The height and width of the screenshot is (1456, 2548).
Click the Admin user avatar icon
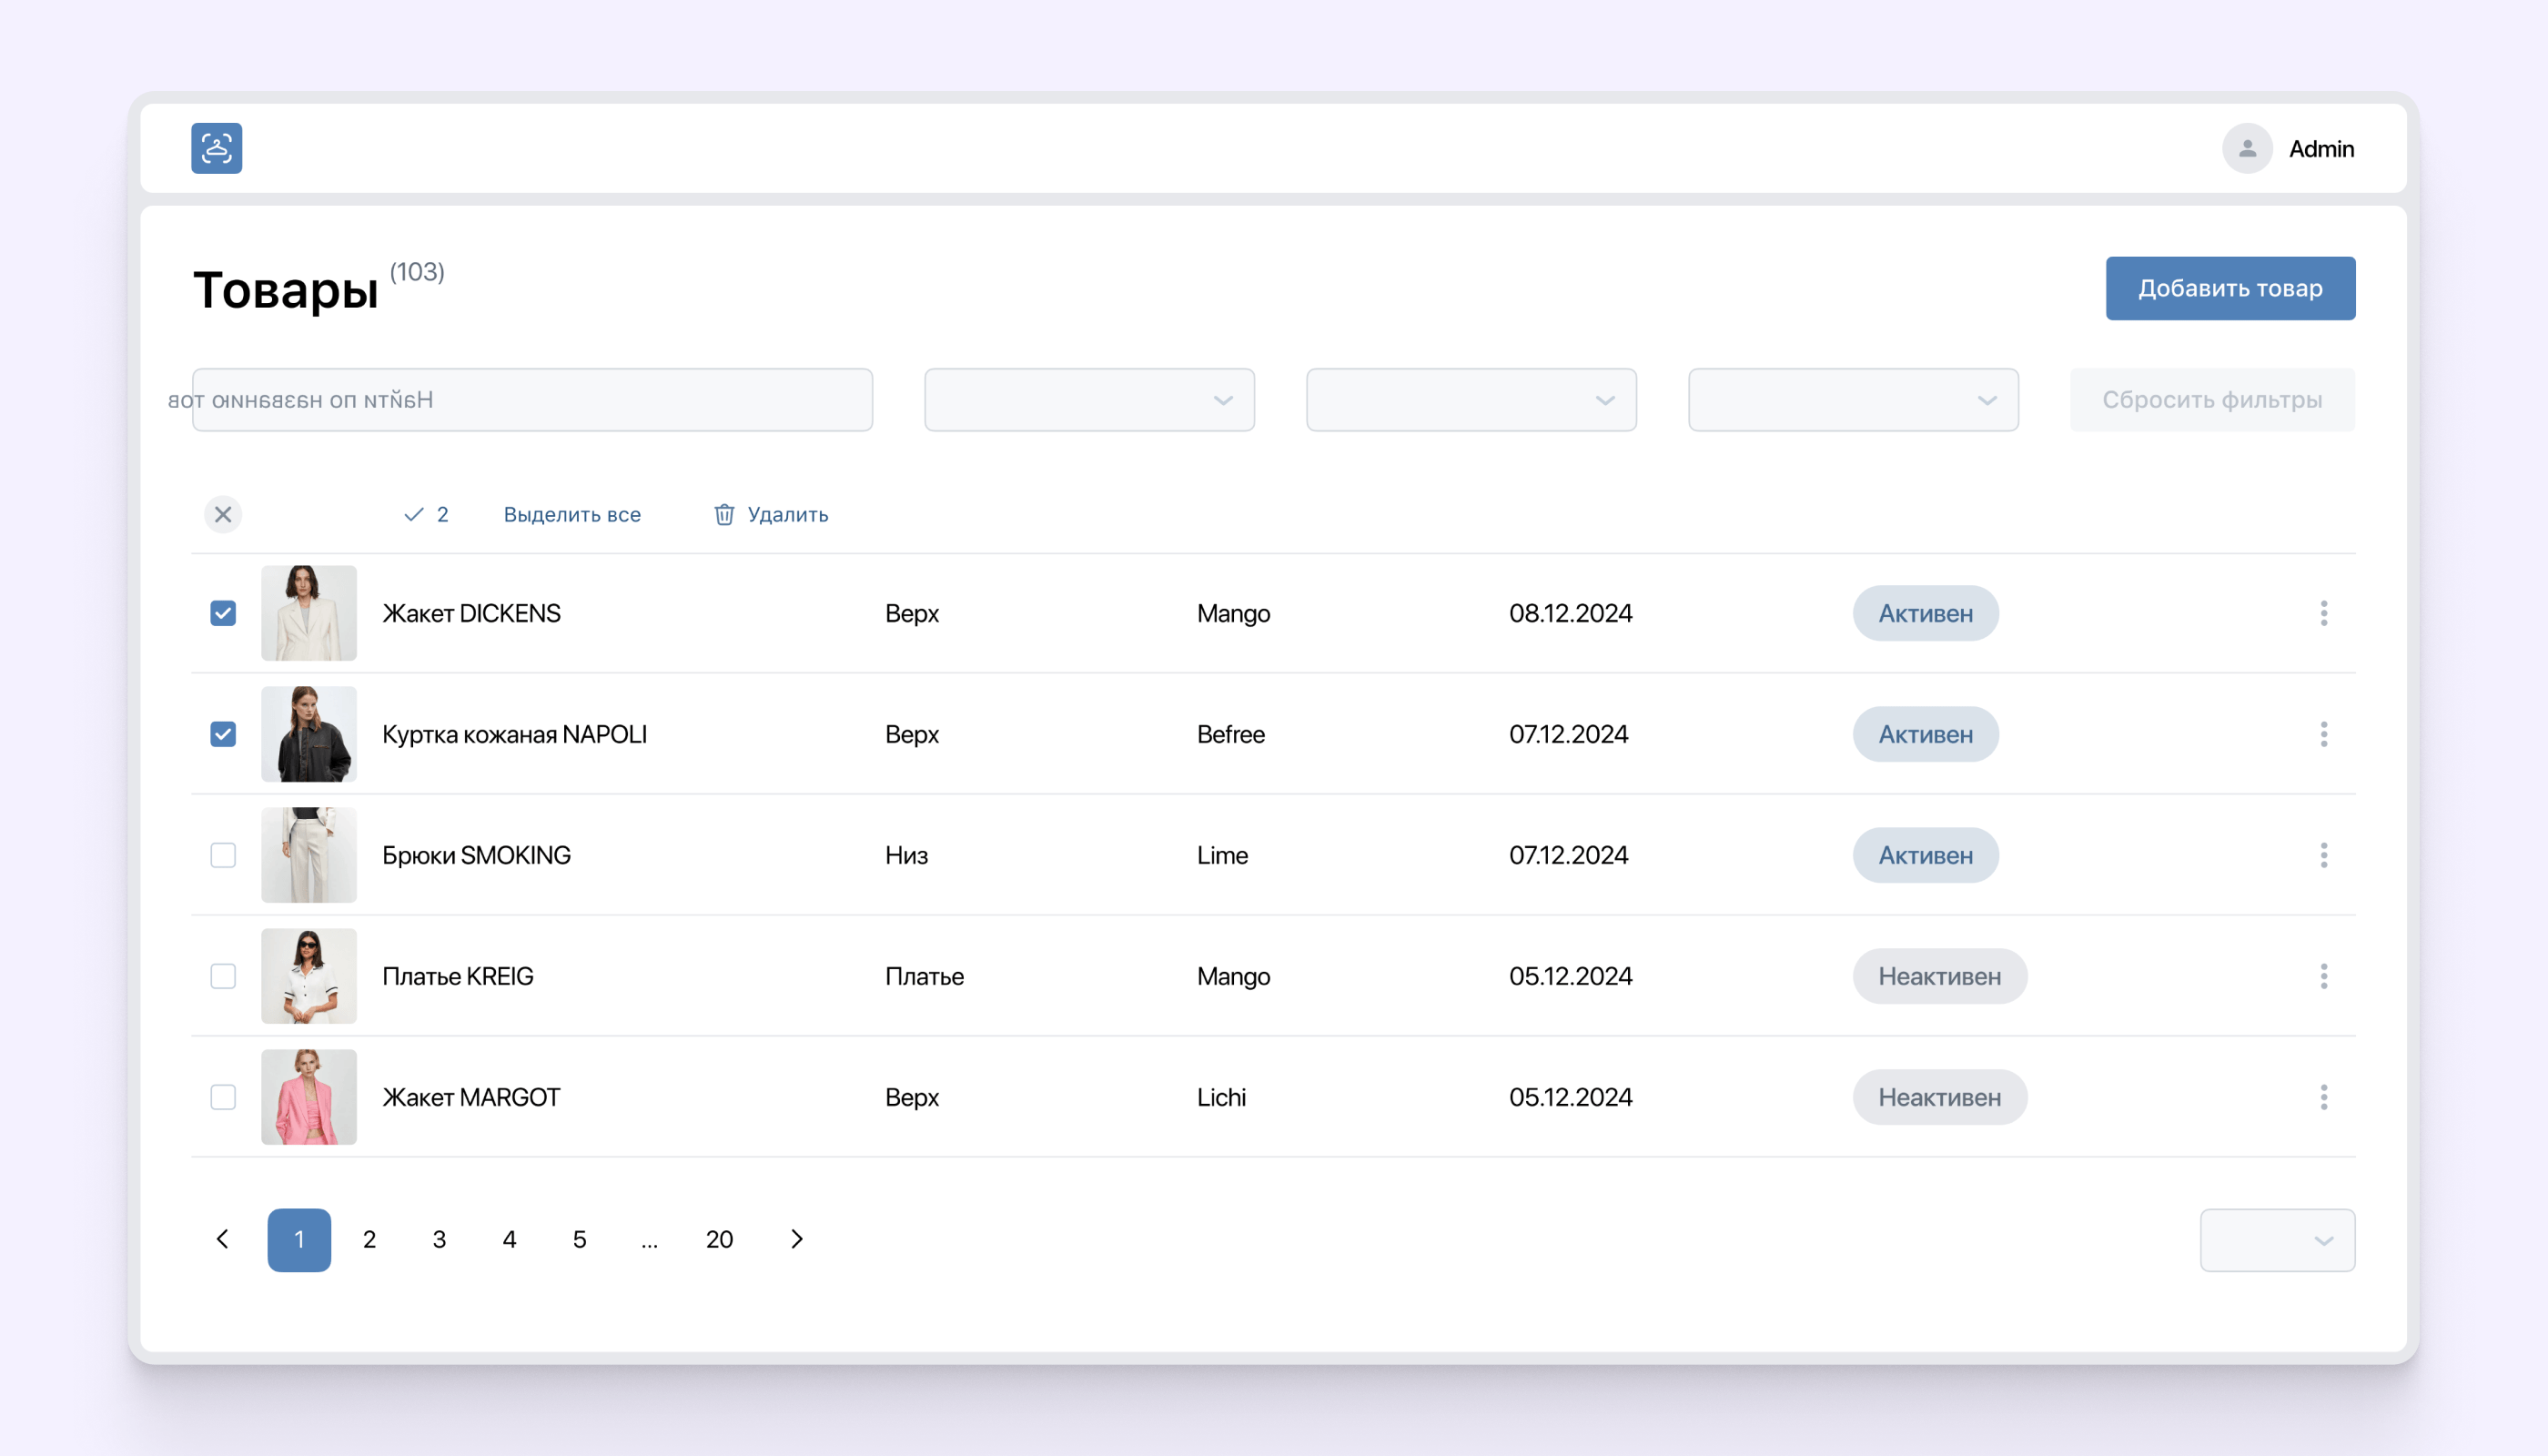2246,148
